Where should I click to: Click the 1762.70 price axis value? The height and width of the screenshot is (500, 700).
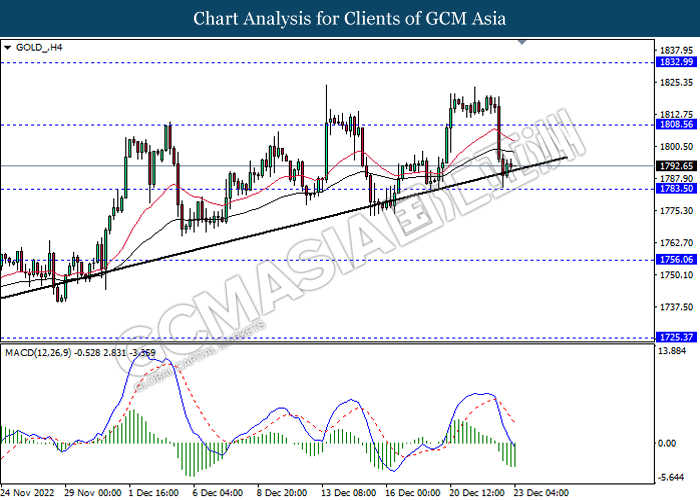pos(676,243)
